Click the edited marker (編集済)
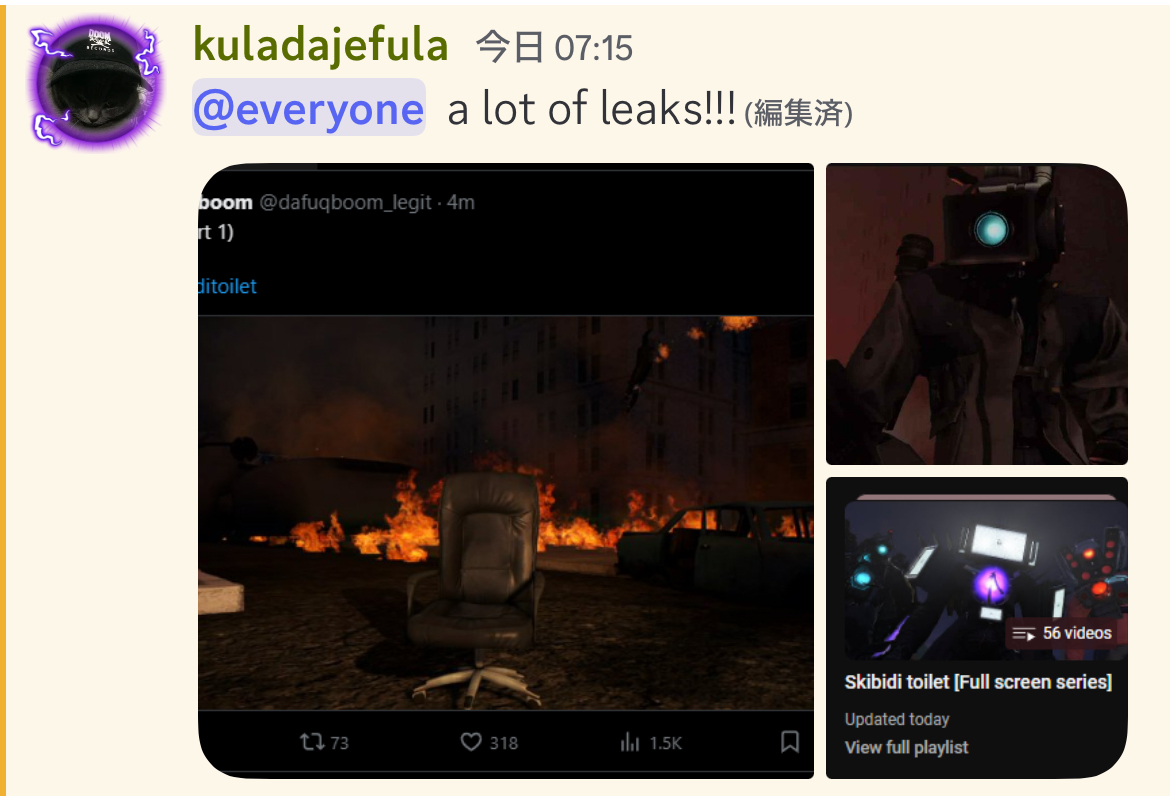1170x796 pixels. point(798,113)
